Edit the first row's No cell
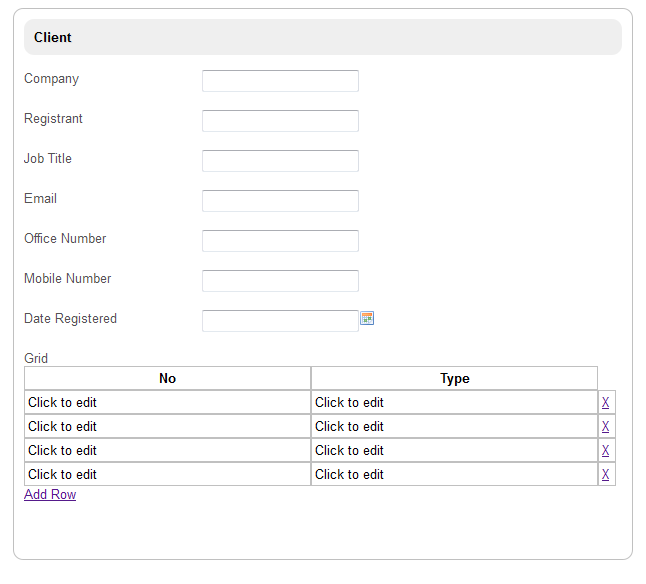The width and height of the screenshot is (646, 584). tap(167, 403)
